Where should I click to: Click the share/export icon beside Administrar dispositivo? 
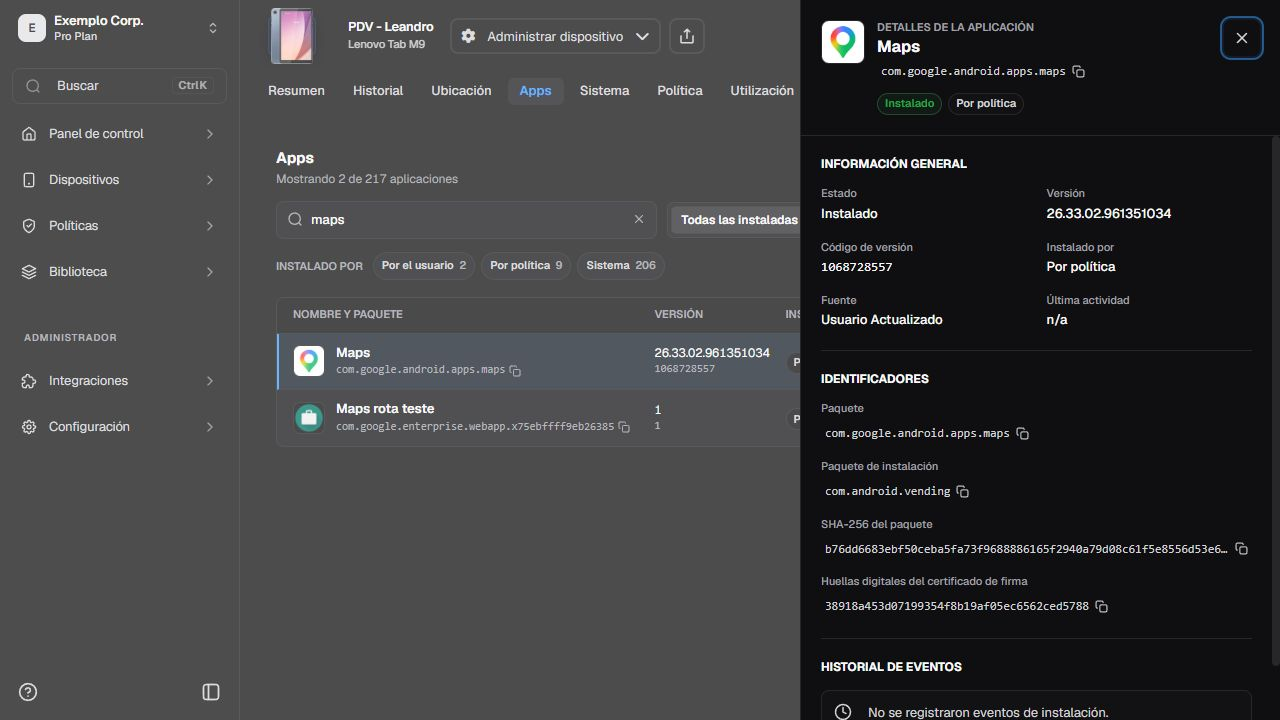click(x=686, y=36)
